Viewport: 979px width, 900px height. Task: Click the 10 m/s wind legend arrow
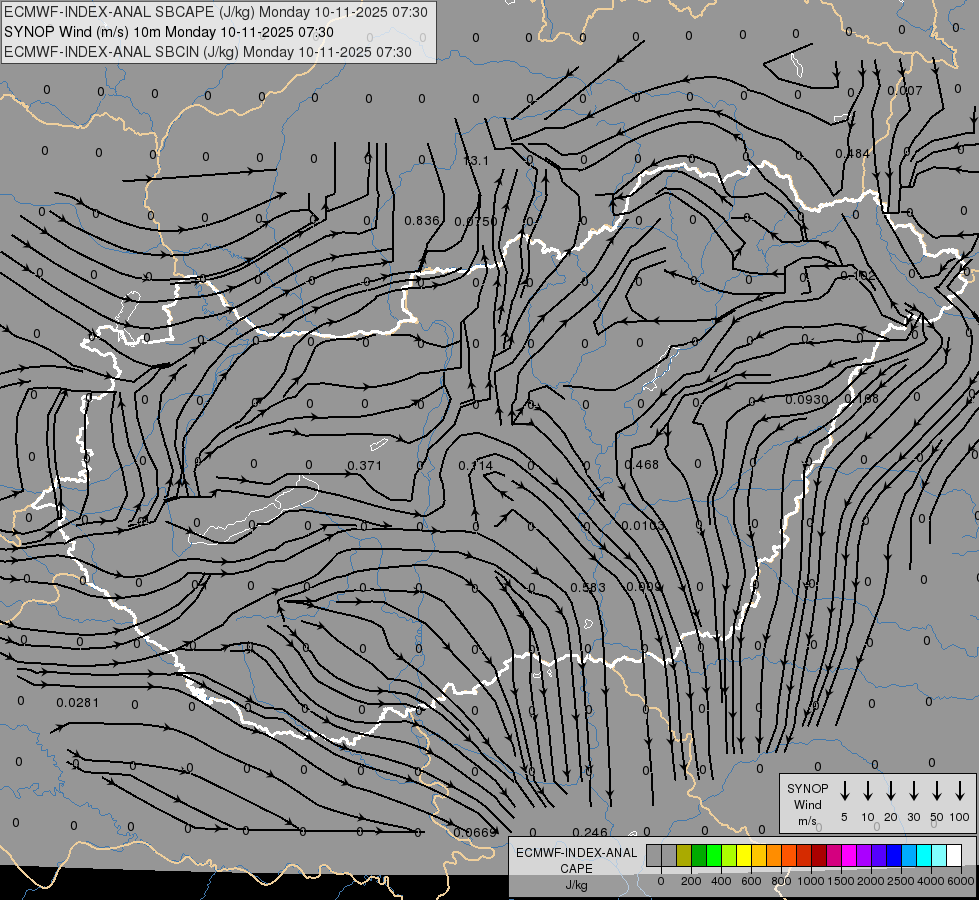tap(868, 790)
